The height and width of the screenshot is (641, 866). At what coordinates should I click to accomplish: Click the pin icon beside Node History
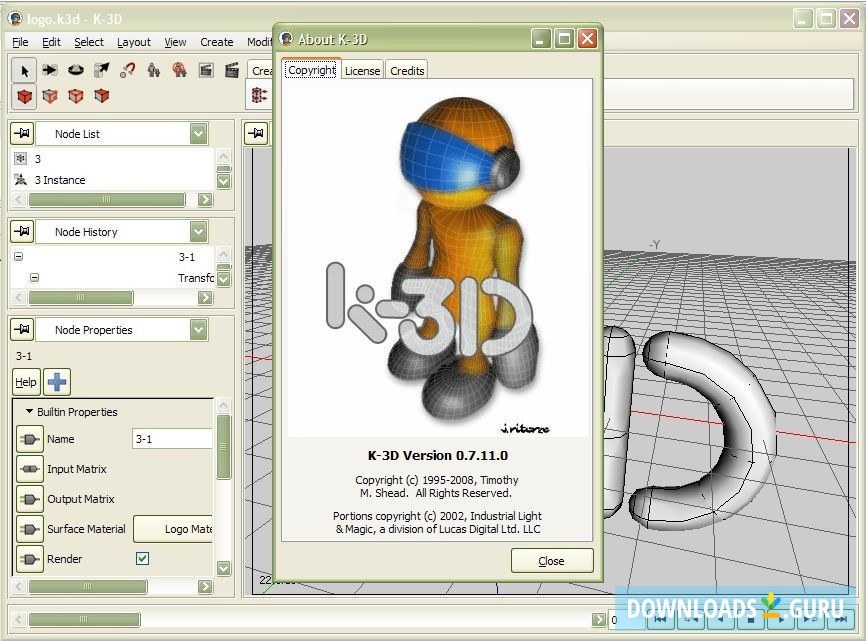tap(22, 231)
